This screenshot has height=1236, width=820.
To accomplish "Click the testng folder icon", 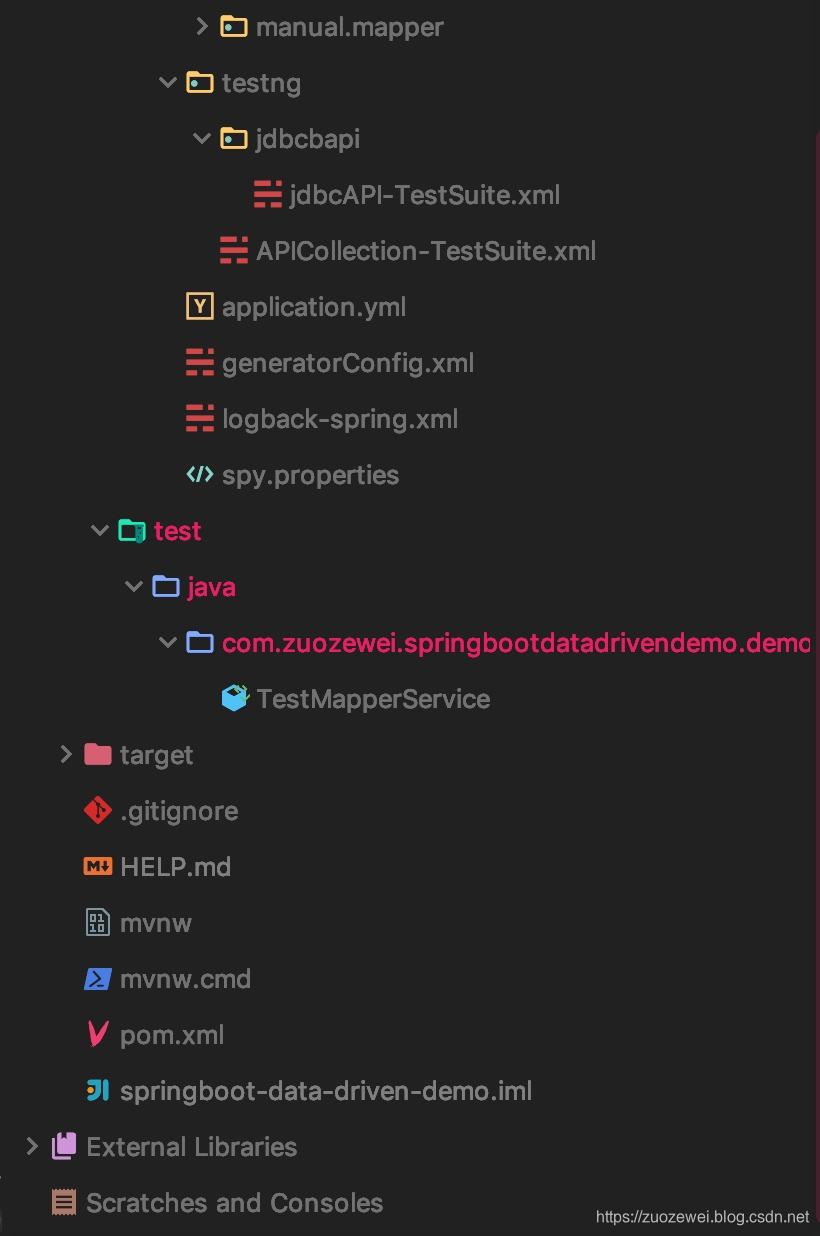I will [199, 83].
